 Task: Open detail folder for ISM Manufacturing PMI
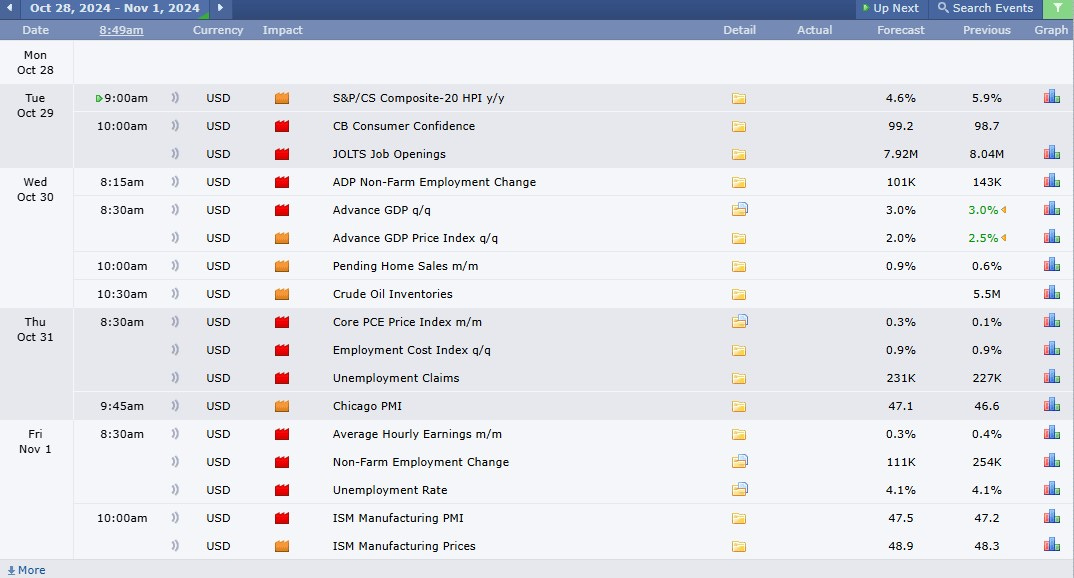coord(738,518)
